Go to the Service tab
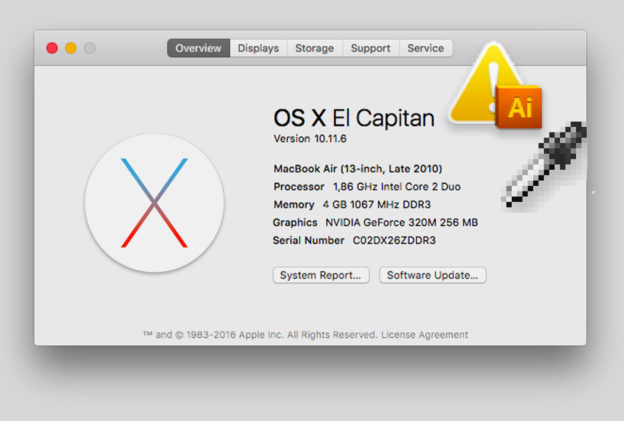This screenshot has height=421, width=624. pyautogui.click(x=425, y=48)
